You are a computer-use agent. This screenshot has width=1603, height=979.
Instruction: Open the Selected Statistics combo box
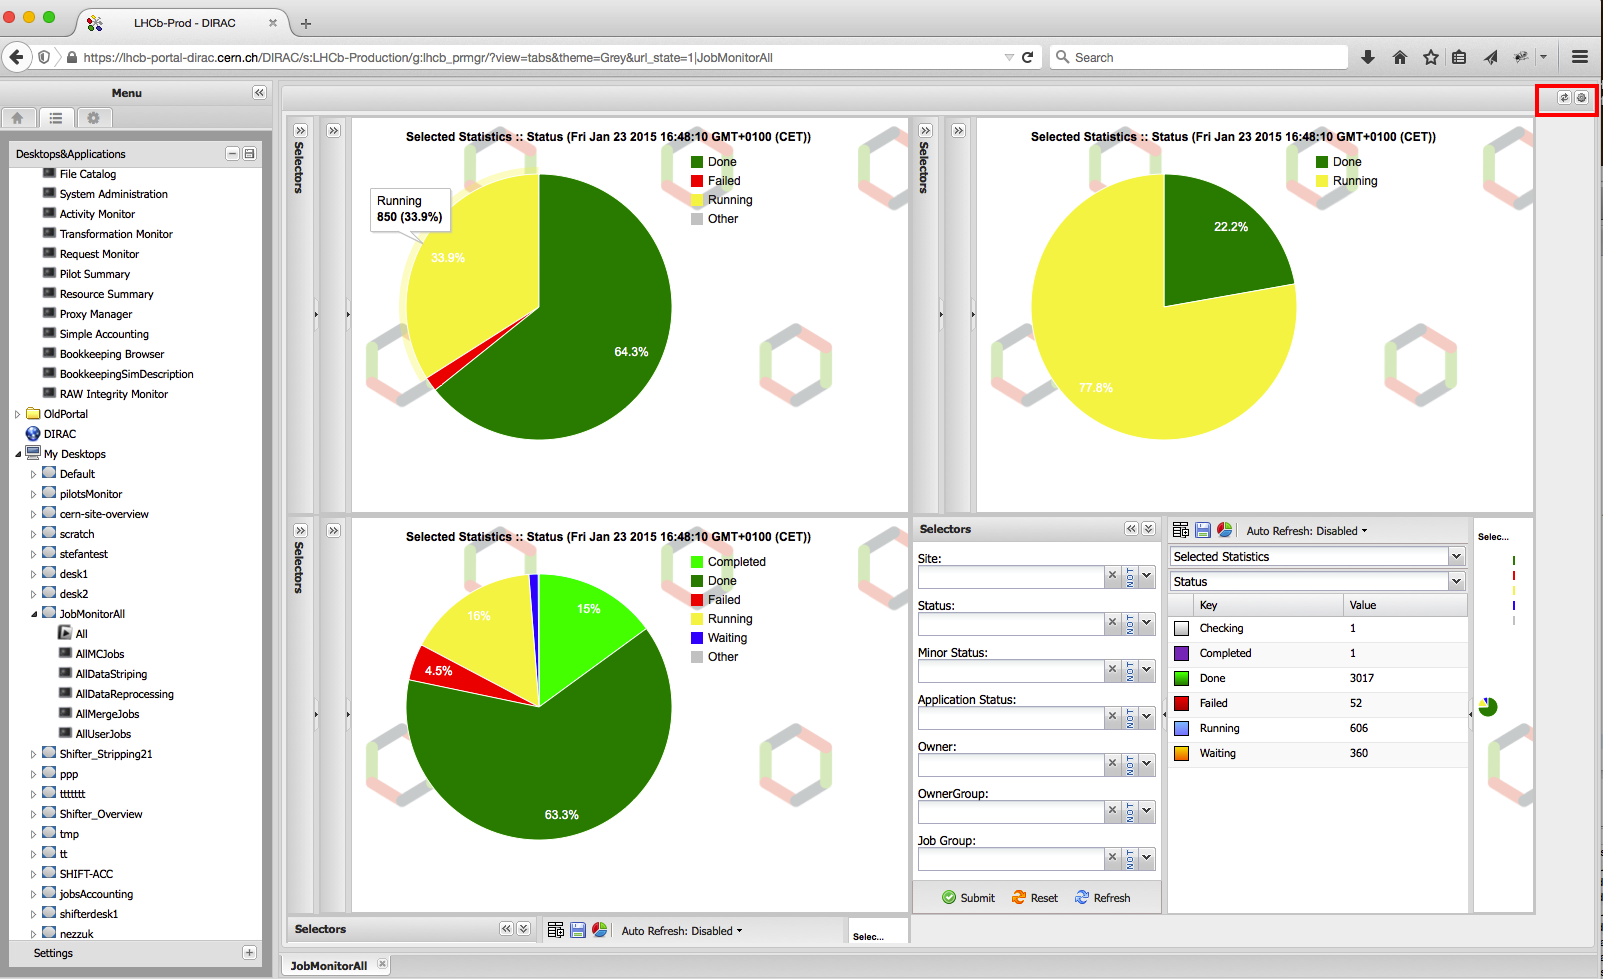point(1456,556)
